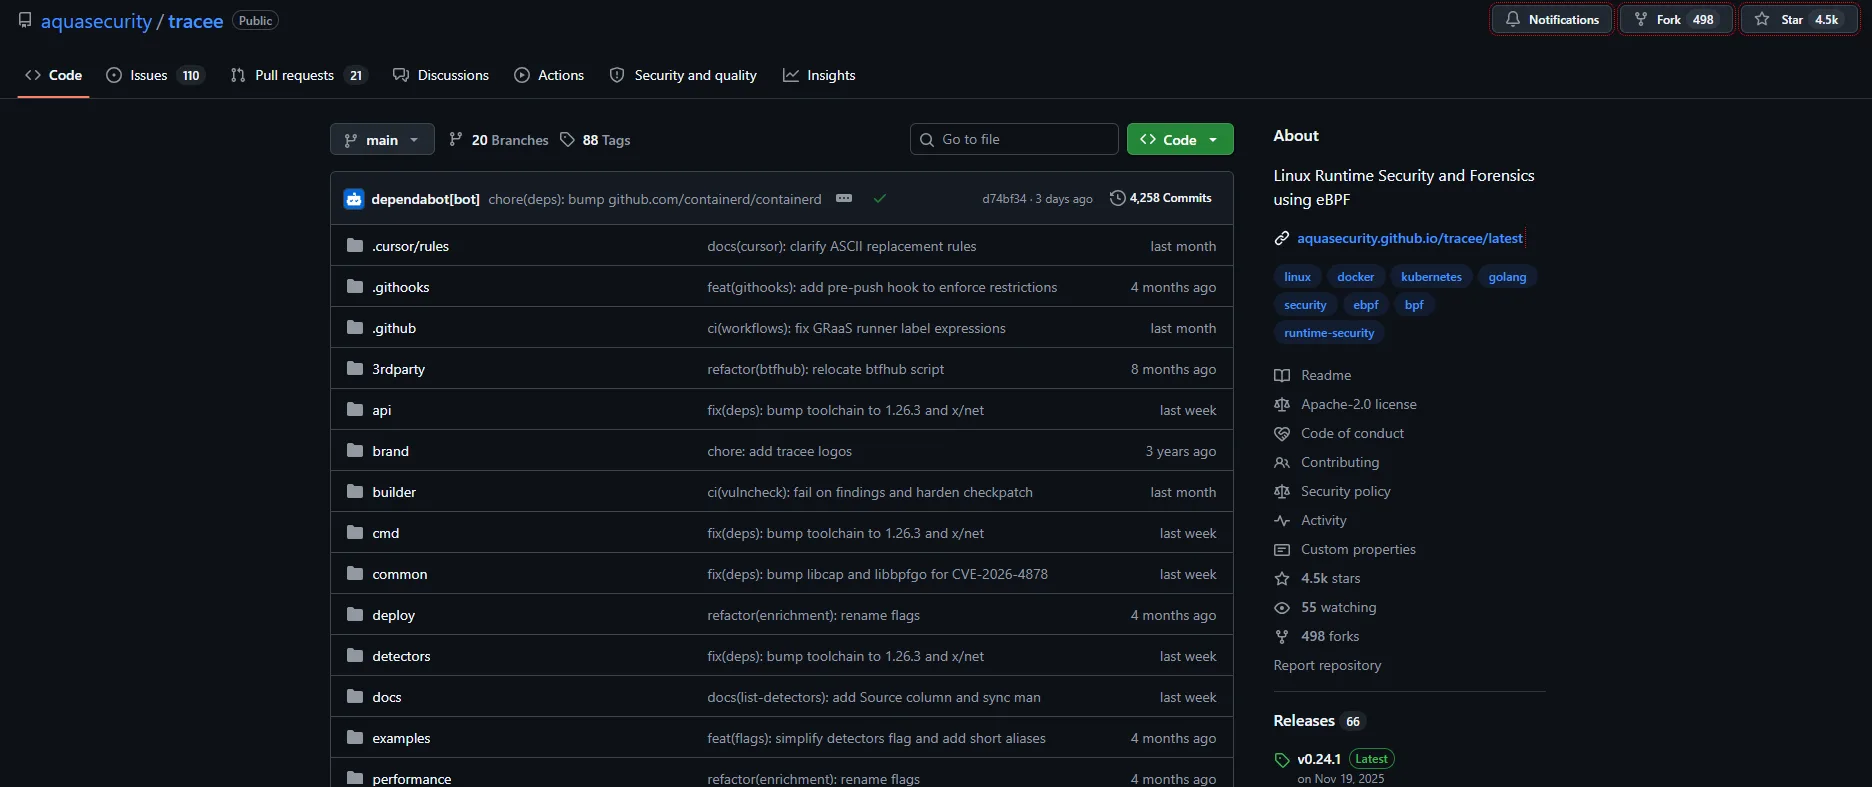Viewport: 1872px width, 787px height.
Task: Open the 4,258 Commits history
Action: (1161, 198)
